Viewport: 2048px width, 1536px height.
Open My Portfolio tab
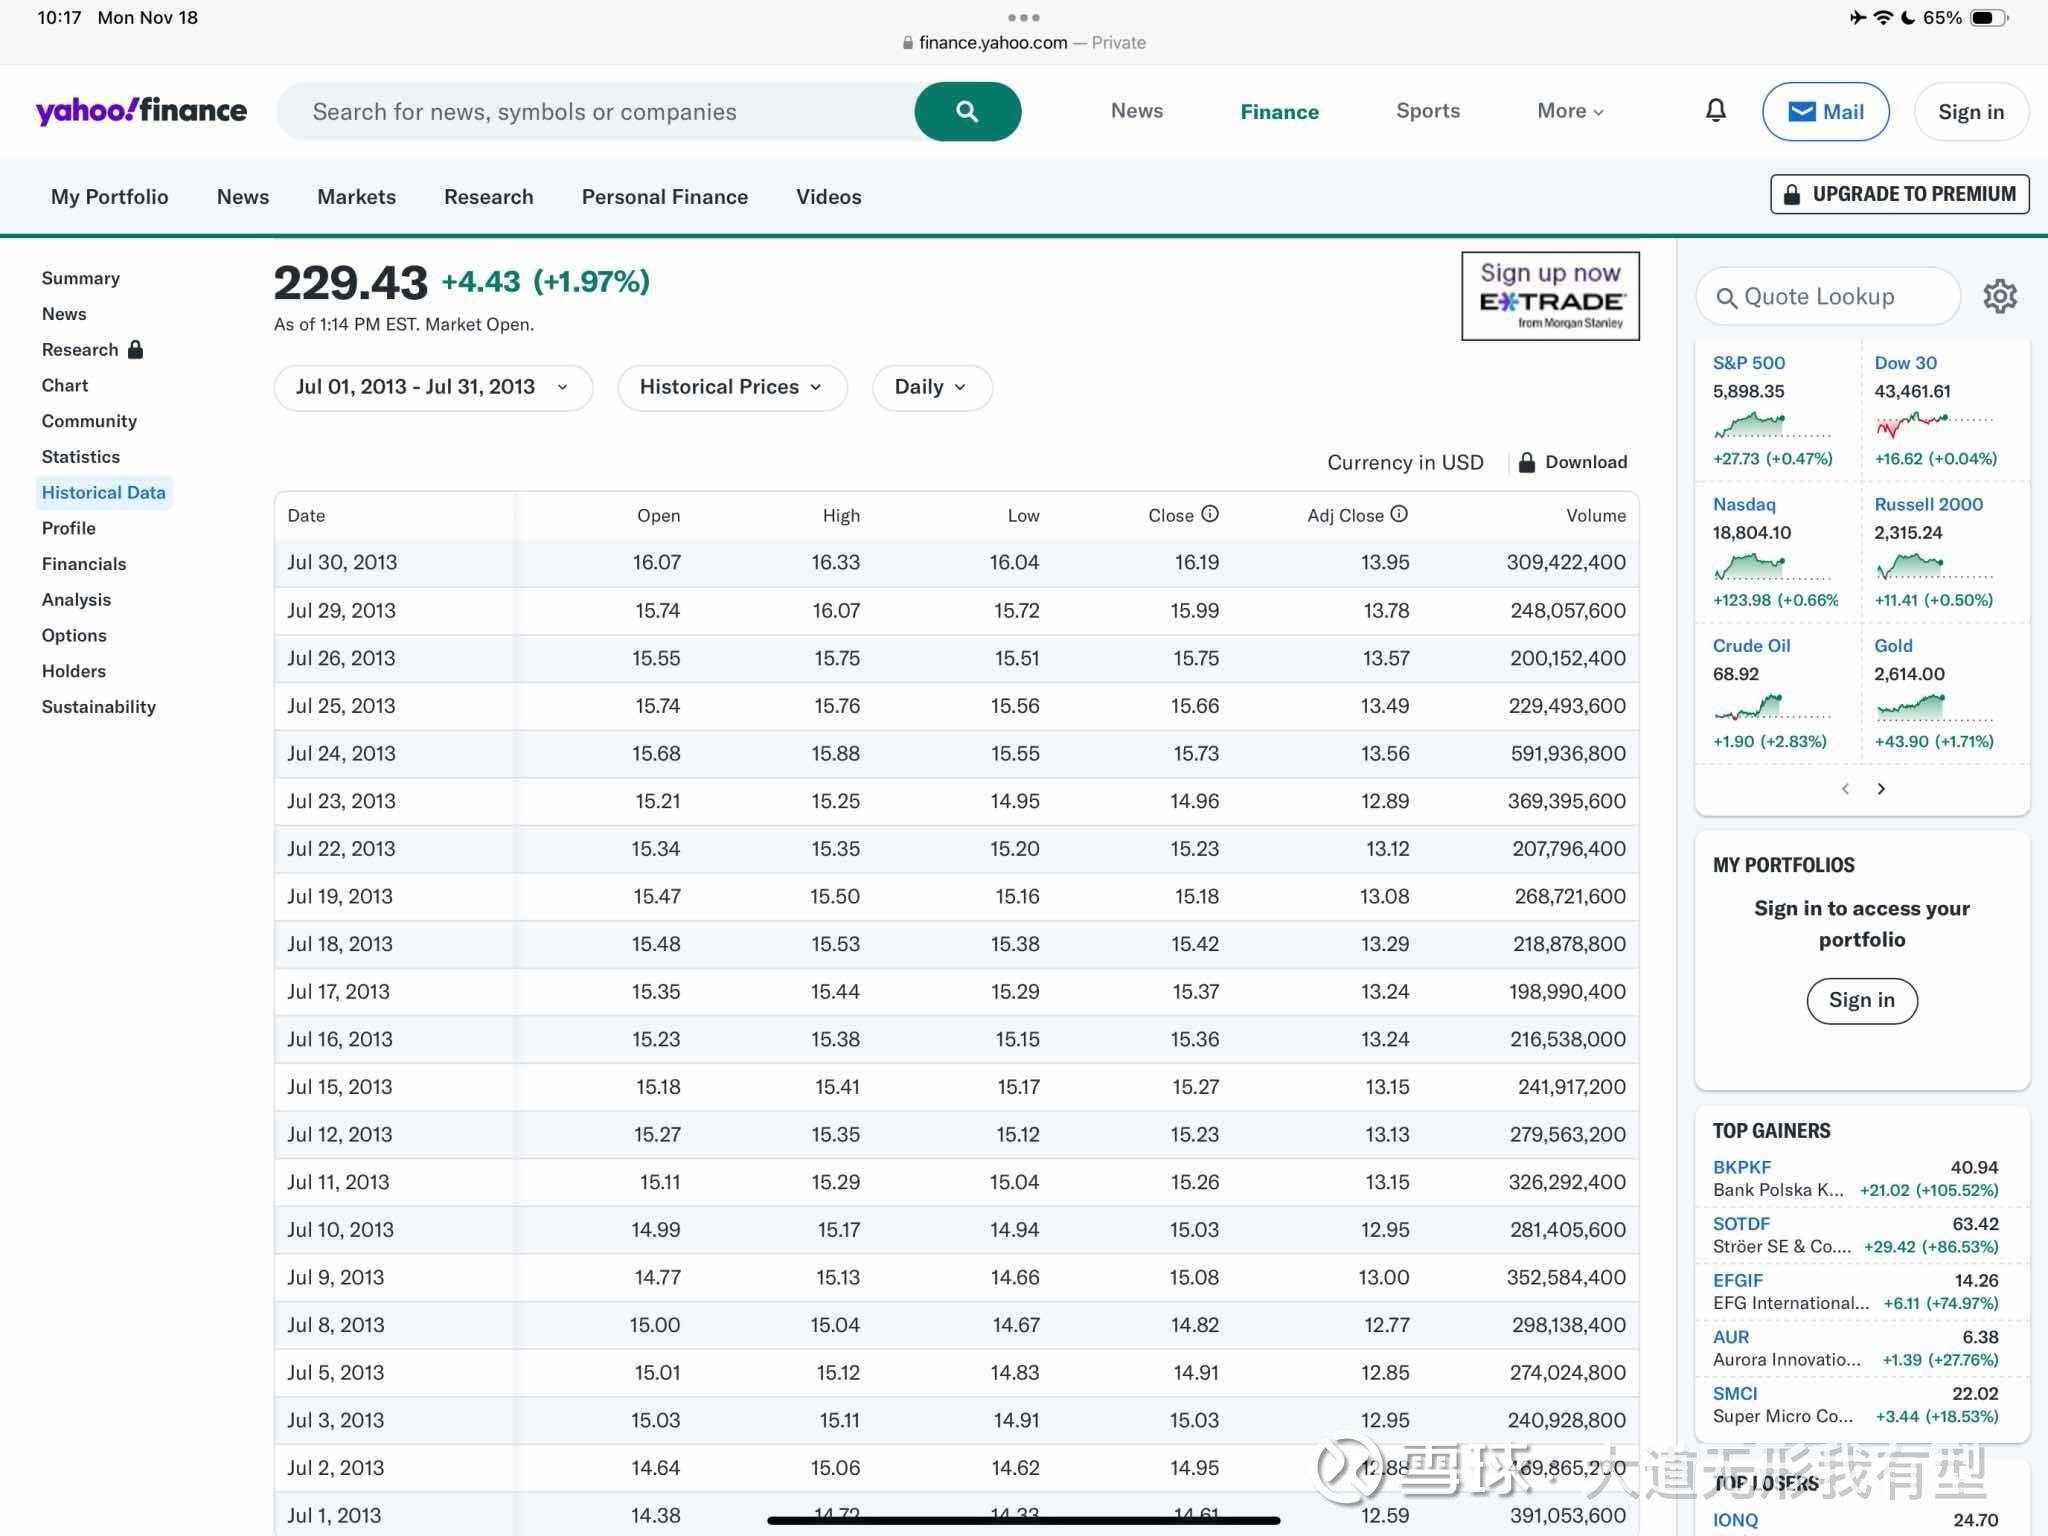pos(110,197)
